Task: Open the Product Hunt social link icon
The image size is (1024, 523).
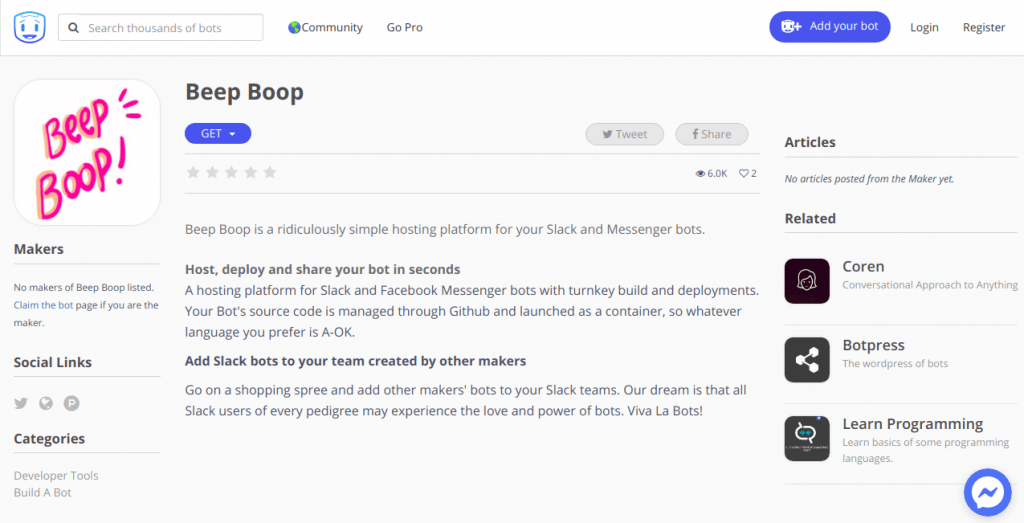Action: click(x=71, y=404)
